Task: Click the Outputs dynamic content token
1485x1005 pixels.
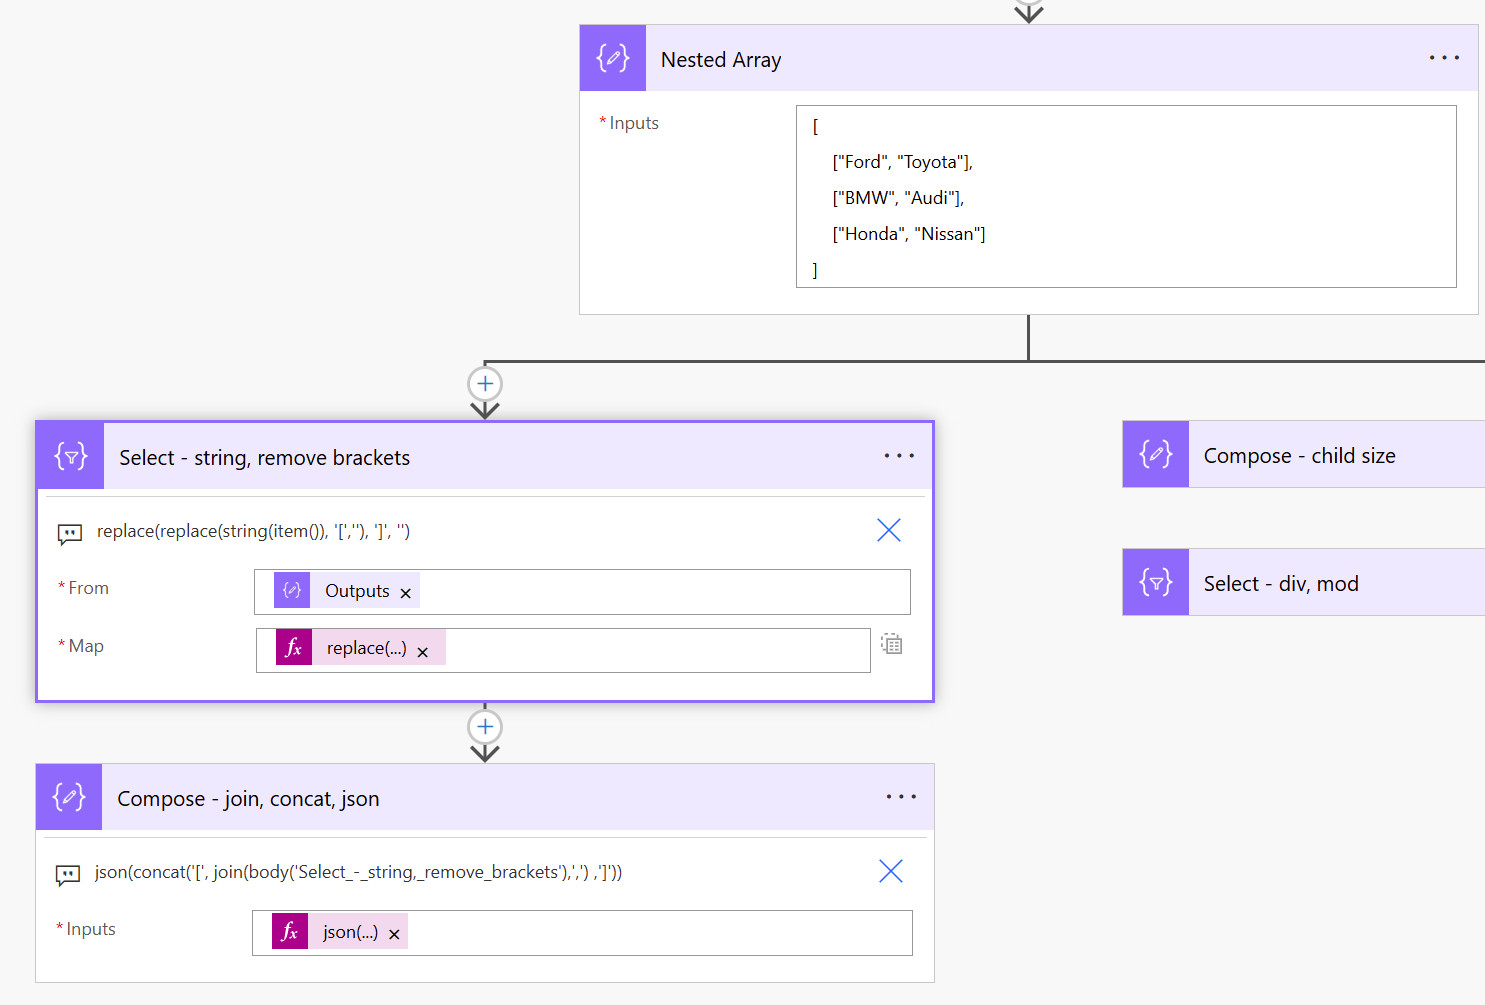Action: coord(356,591)
